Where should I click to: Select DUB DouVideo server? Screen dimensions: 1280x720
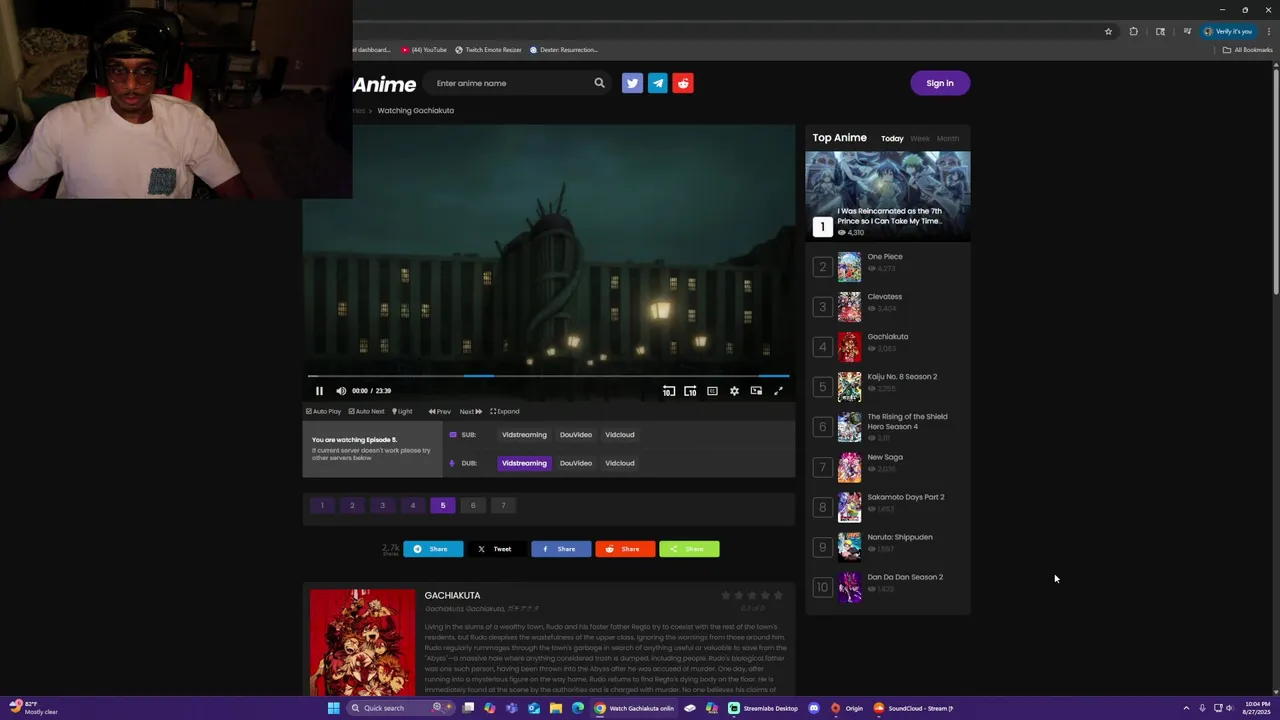point(576,463)
